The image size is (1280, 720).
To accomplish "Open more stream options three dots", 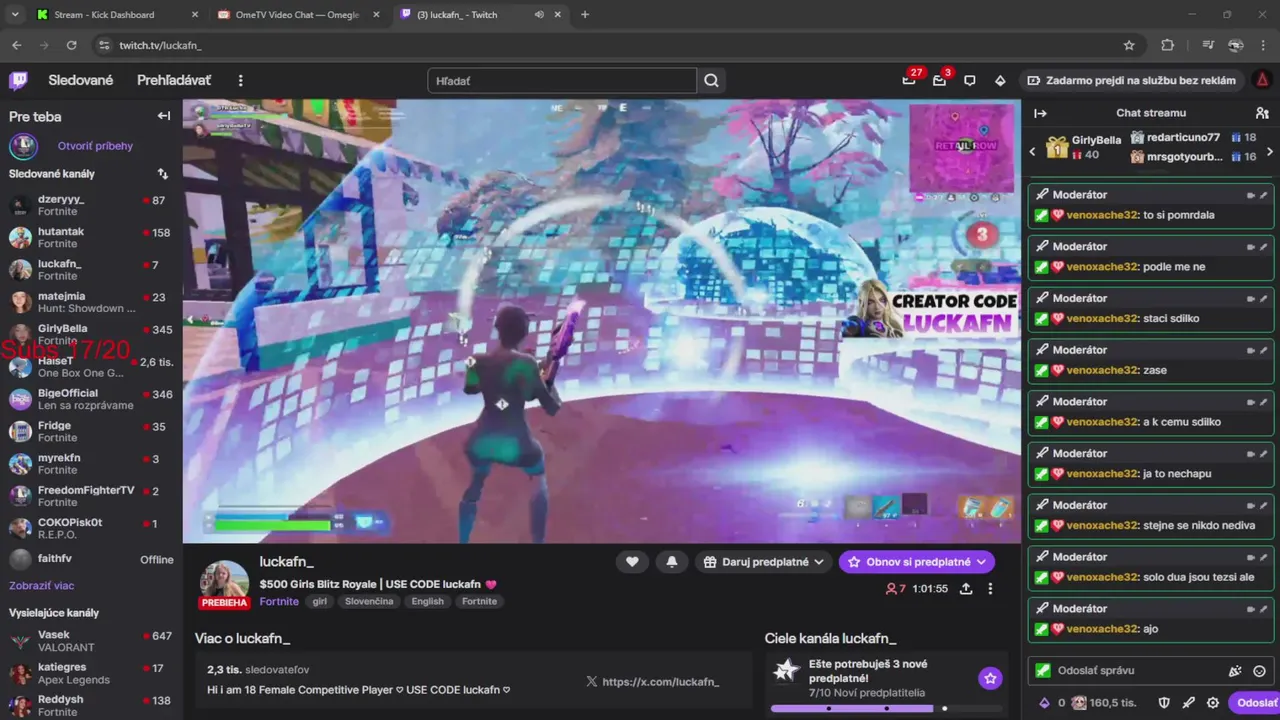I will tap(990, 589).
